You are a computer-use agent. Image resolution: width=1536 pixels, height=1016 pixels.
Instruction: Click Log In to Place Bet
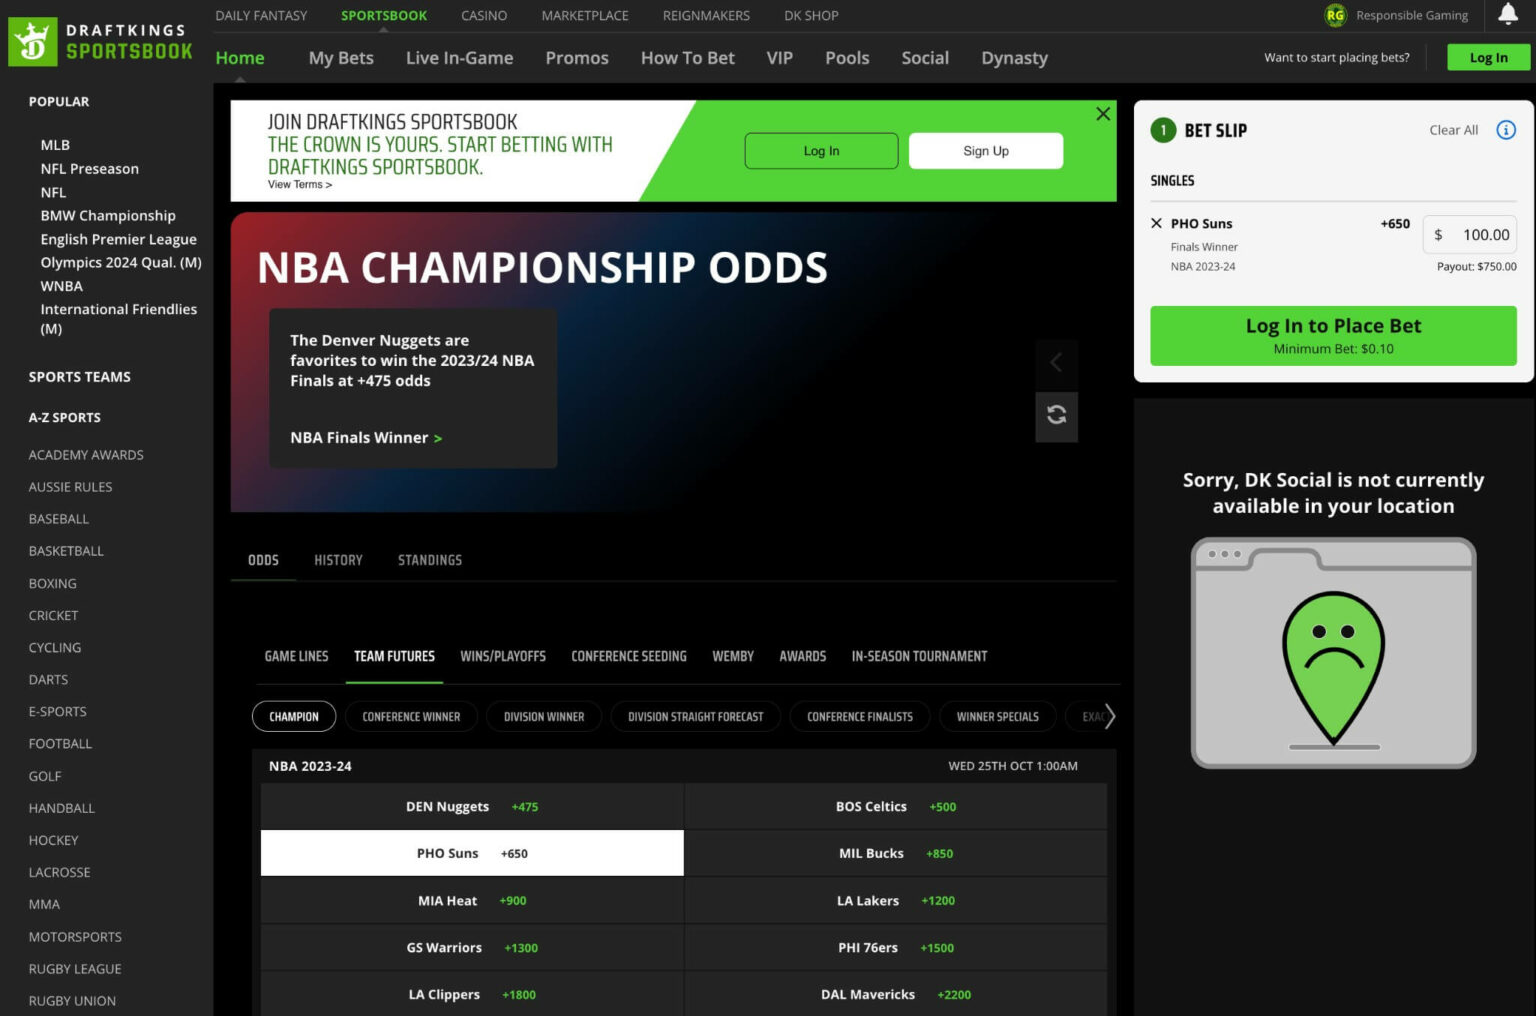[1333, 336]
